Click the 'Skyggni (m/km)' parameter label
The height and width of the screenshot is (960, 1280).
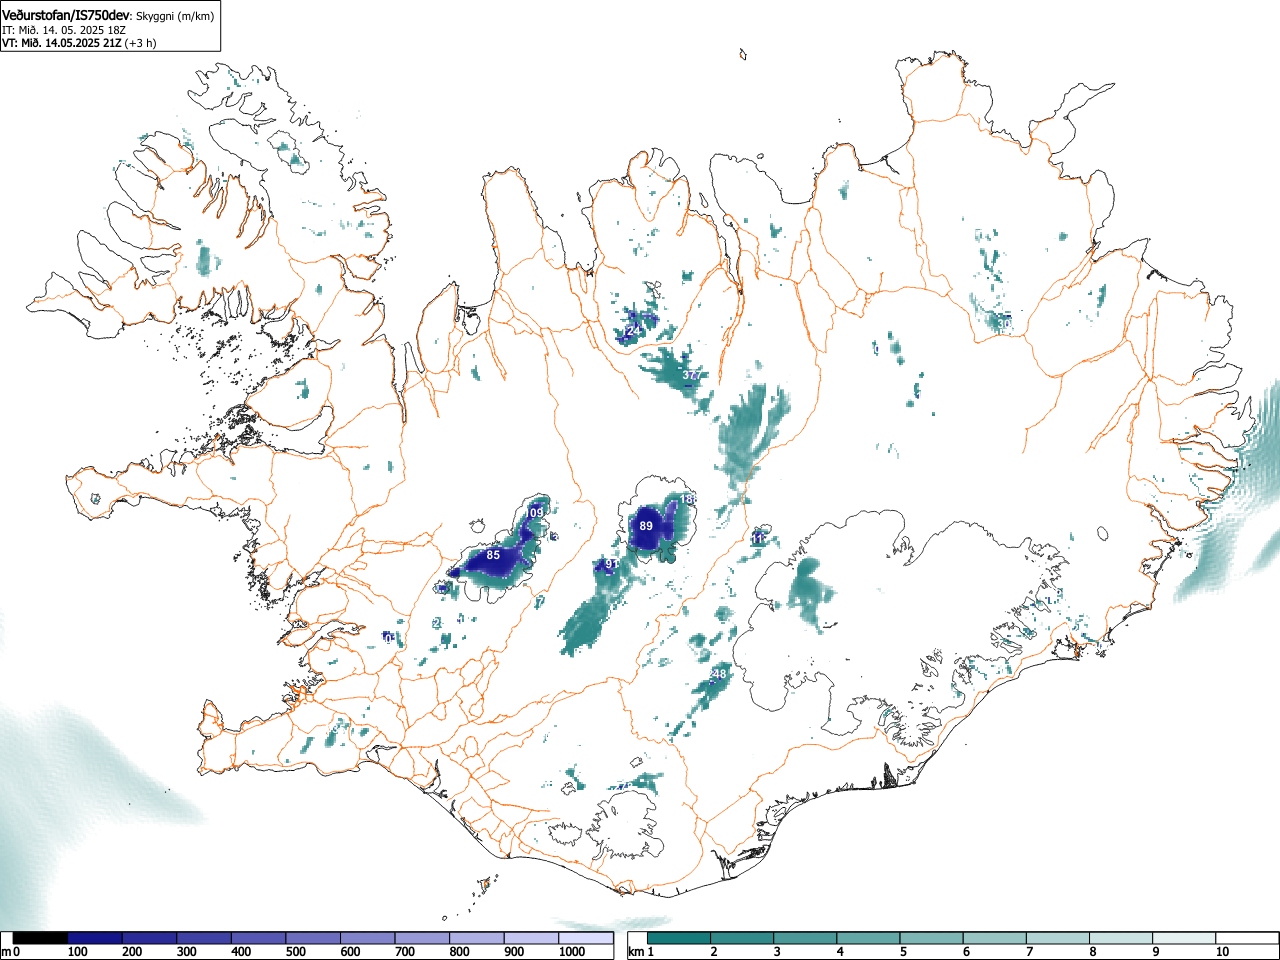click(175, 16)
